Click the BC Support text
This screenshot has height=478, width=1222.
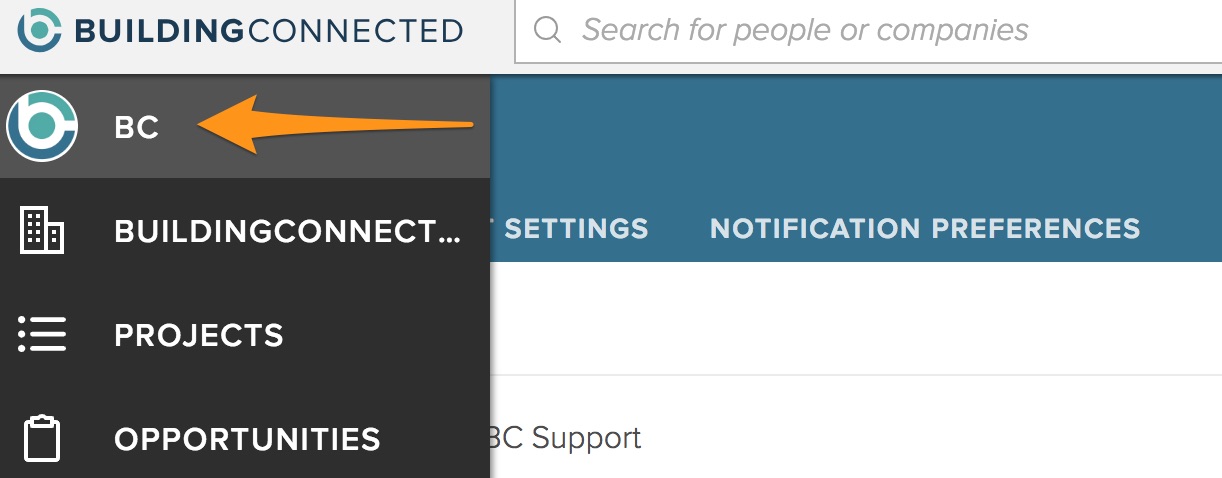565,438
